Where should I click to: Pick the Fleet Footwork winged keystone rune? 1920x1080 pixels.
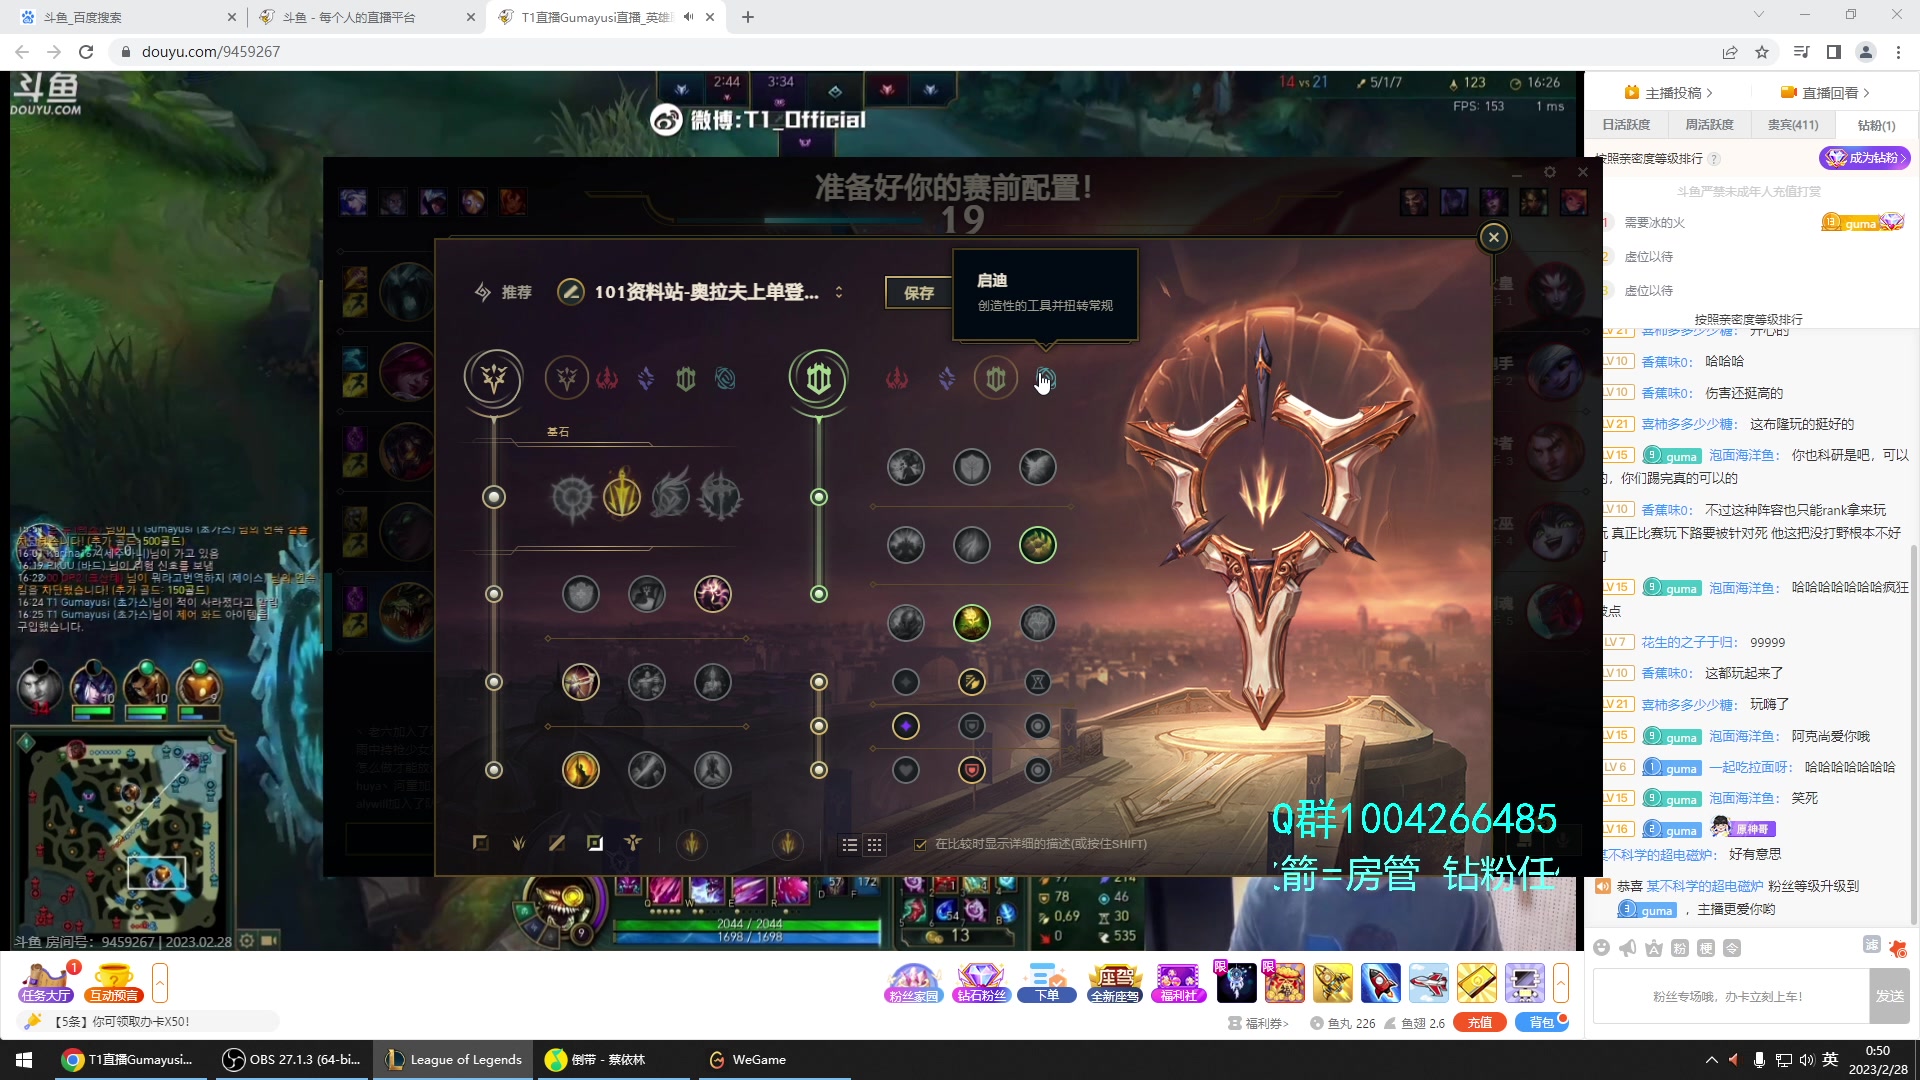tap(671, 495)
